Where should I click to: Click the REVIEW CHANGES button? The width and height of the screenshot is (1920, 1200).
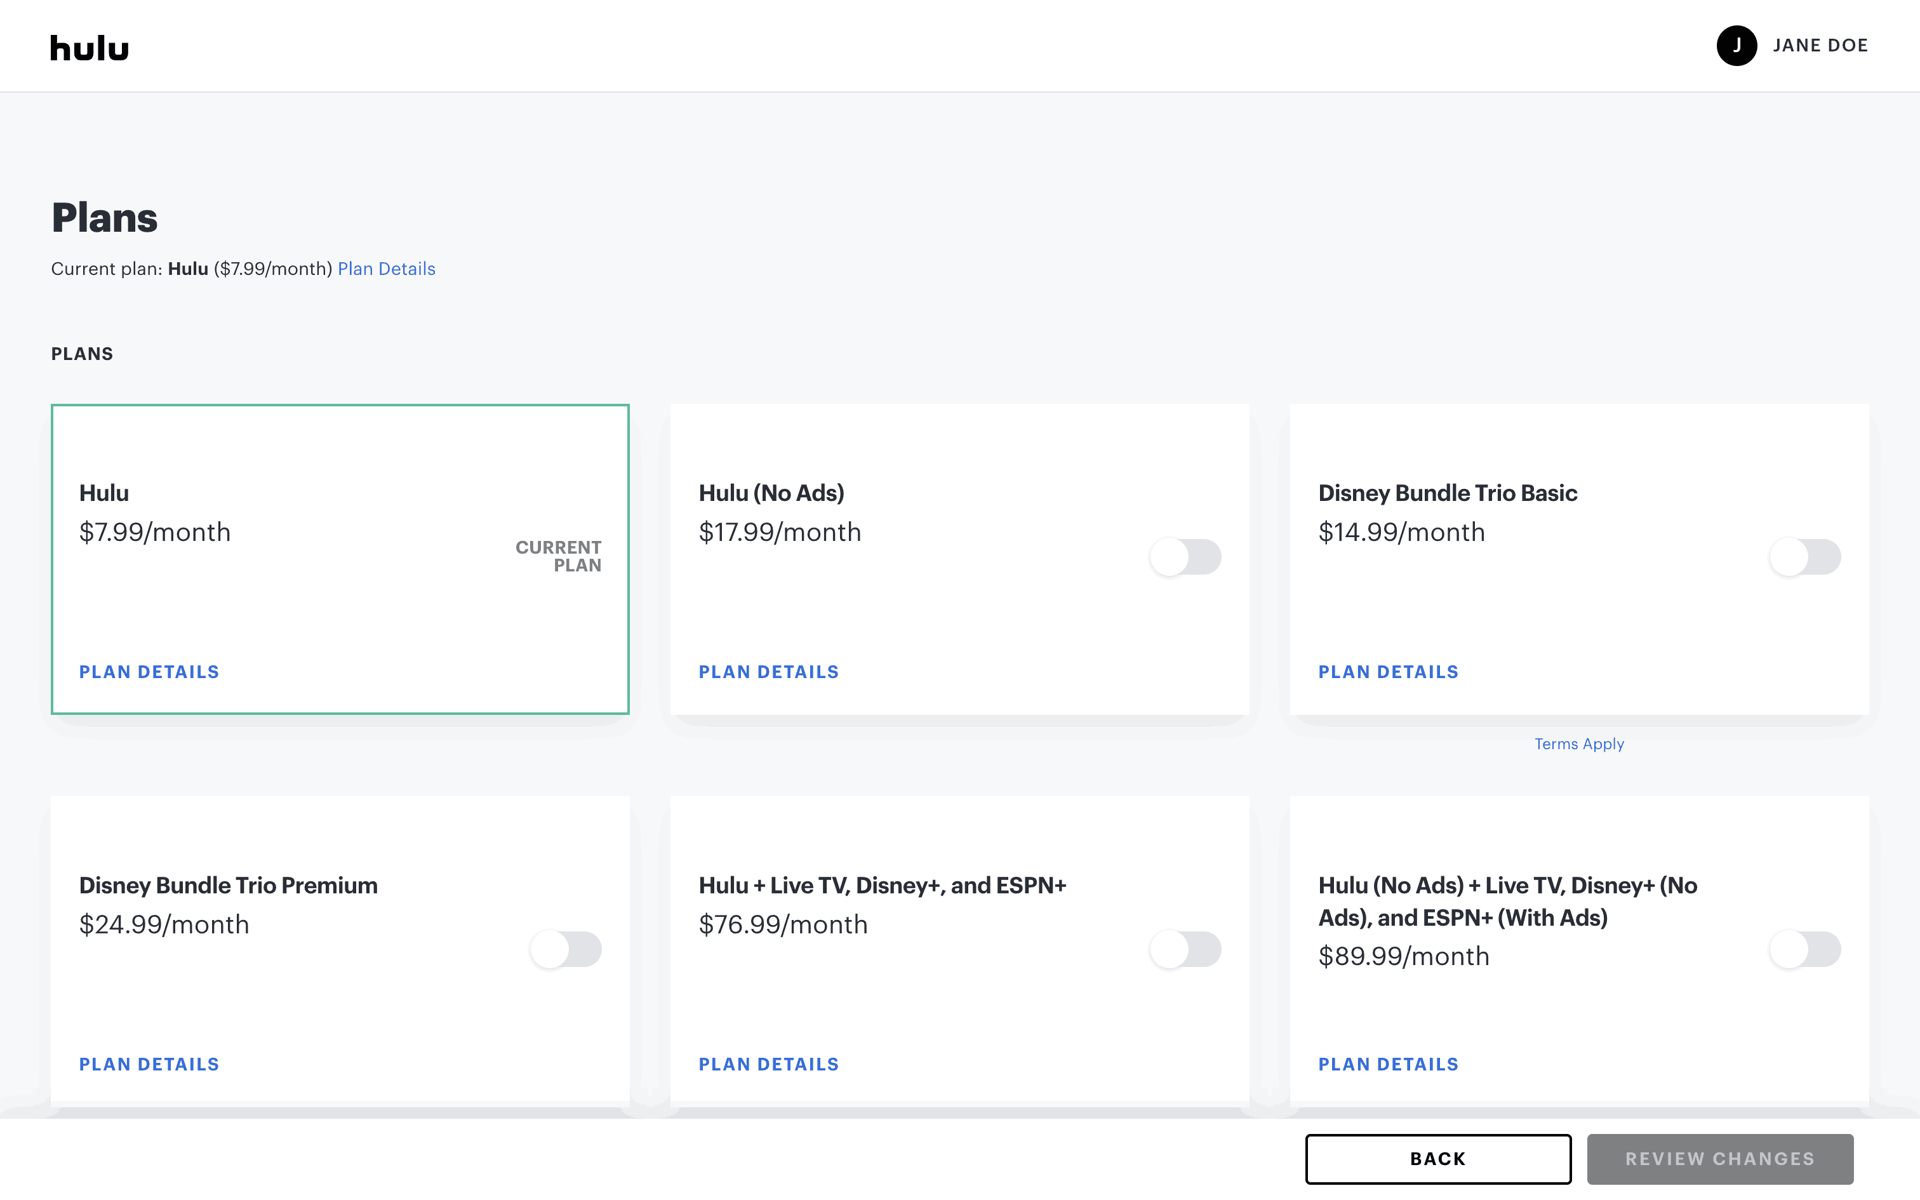tap(1720, 1159)
